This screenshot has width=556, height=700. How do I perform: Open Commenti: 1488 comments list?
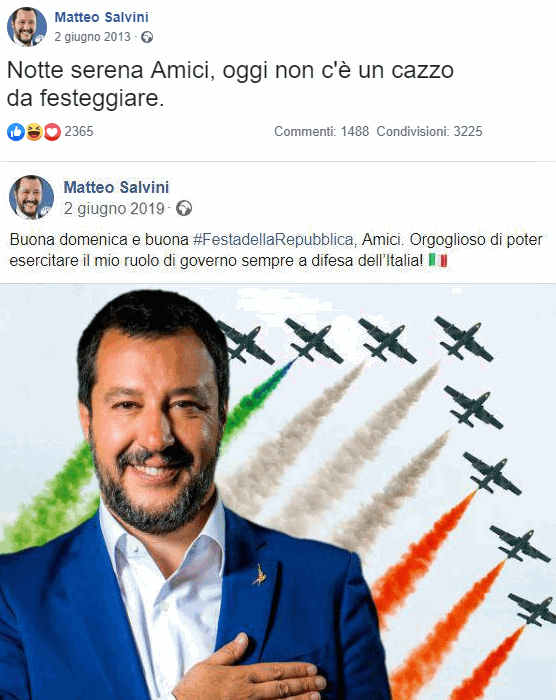[x=322, y=131]
